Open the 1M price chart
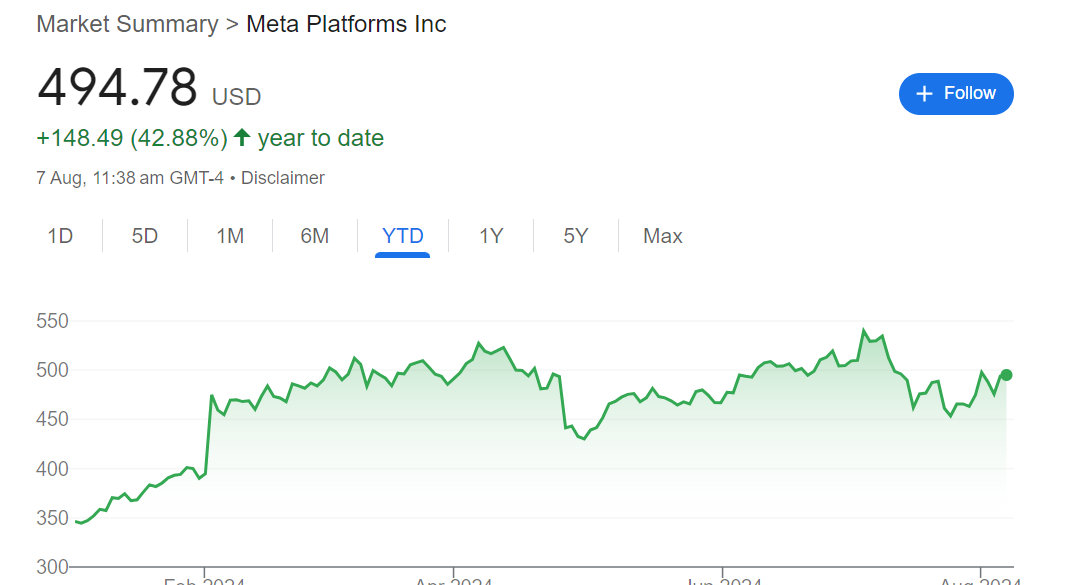 click(228, 236)
